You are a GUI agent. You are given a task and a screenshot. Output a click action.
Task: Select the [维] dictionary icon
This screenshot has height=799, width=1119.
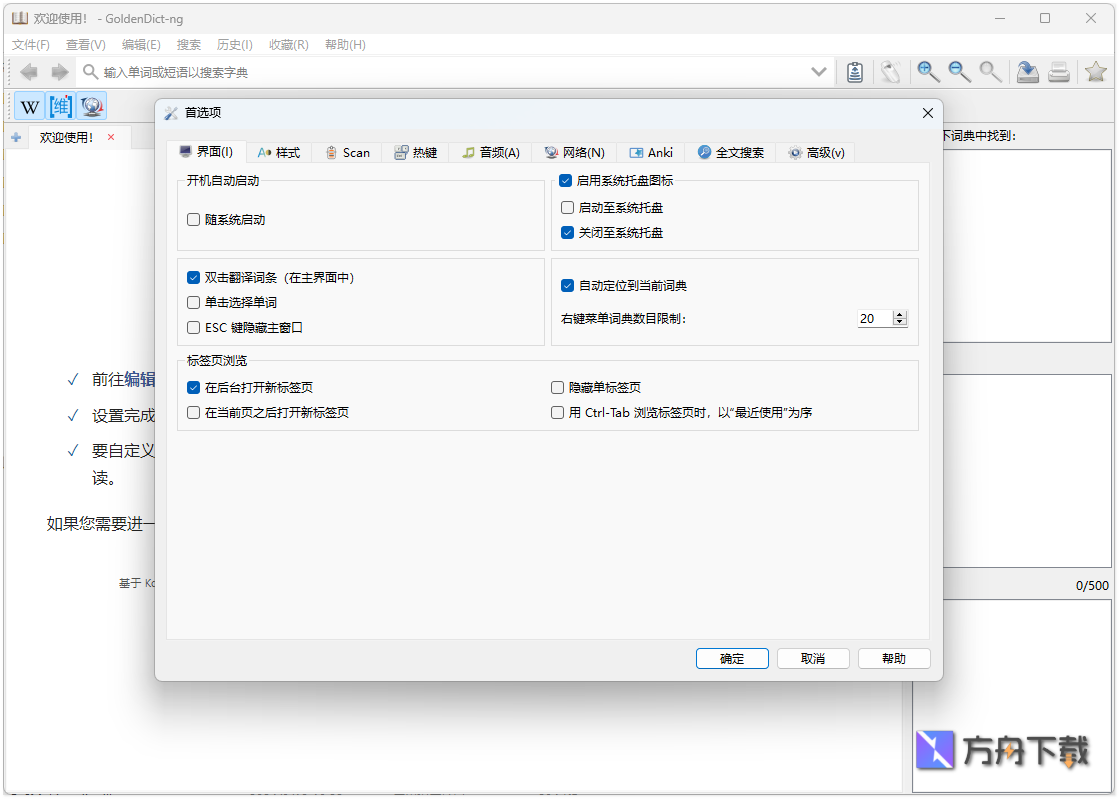(x=59, y=105)
